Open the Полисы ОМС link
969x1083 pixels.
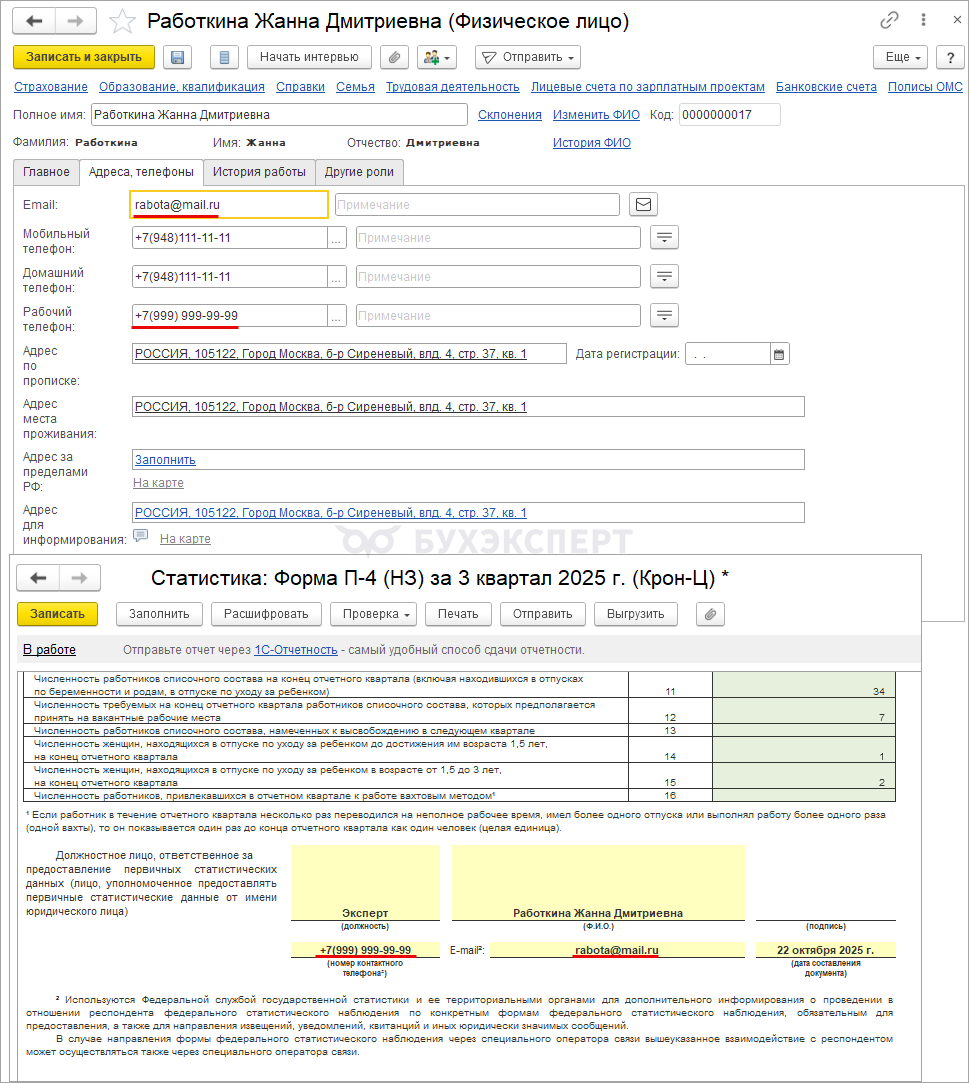[x=925, y=87]
